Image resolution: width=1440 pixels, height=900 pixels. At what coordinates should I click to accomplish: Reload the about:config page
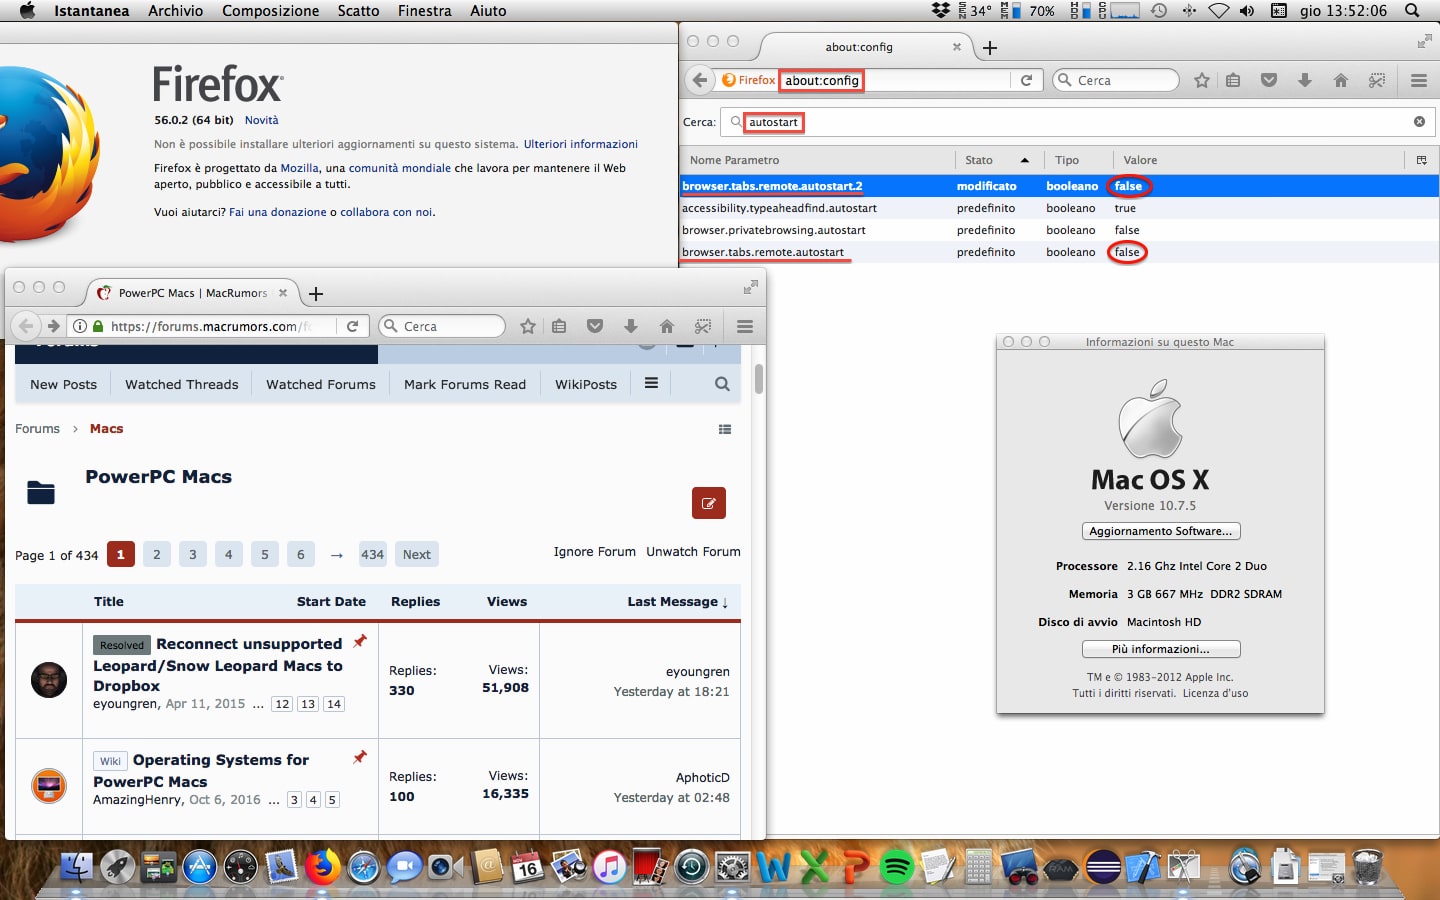[x=1026, y=80]
